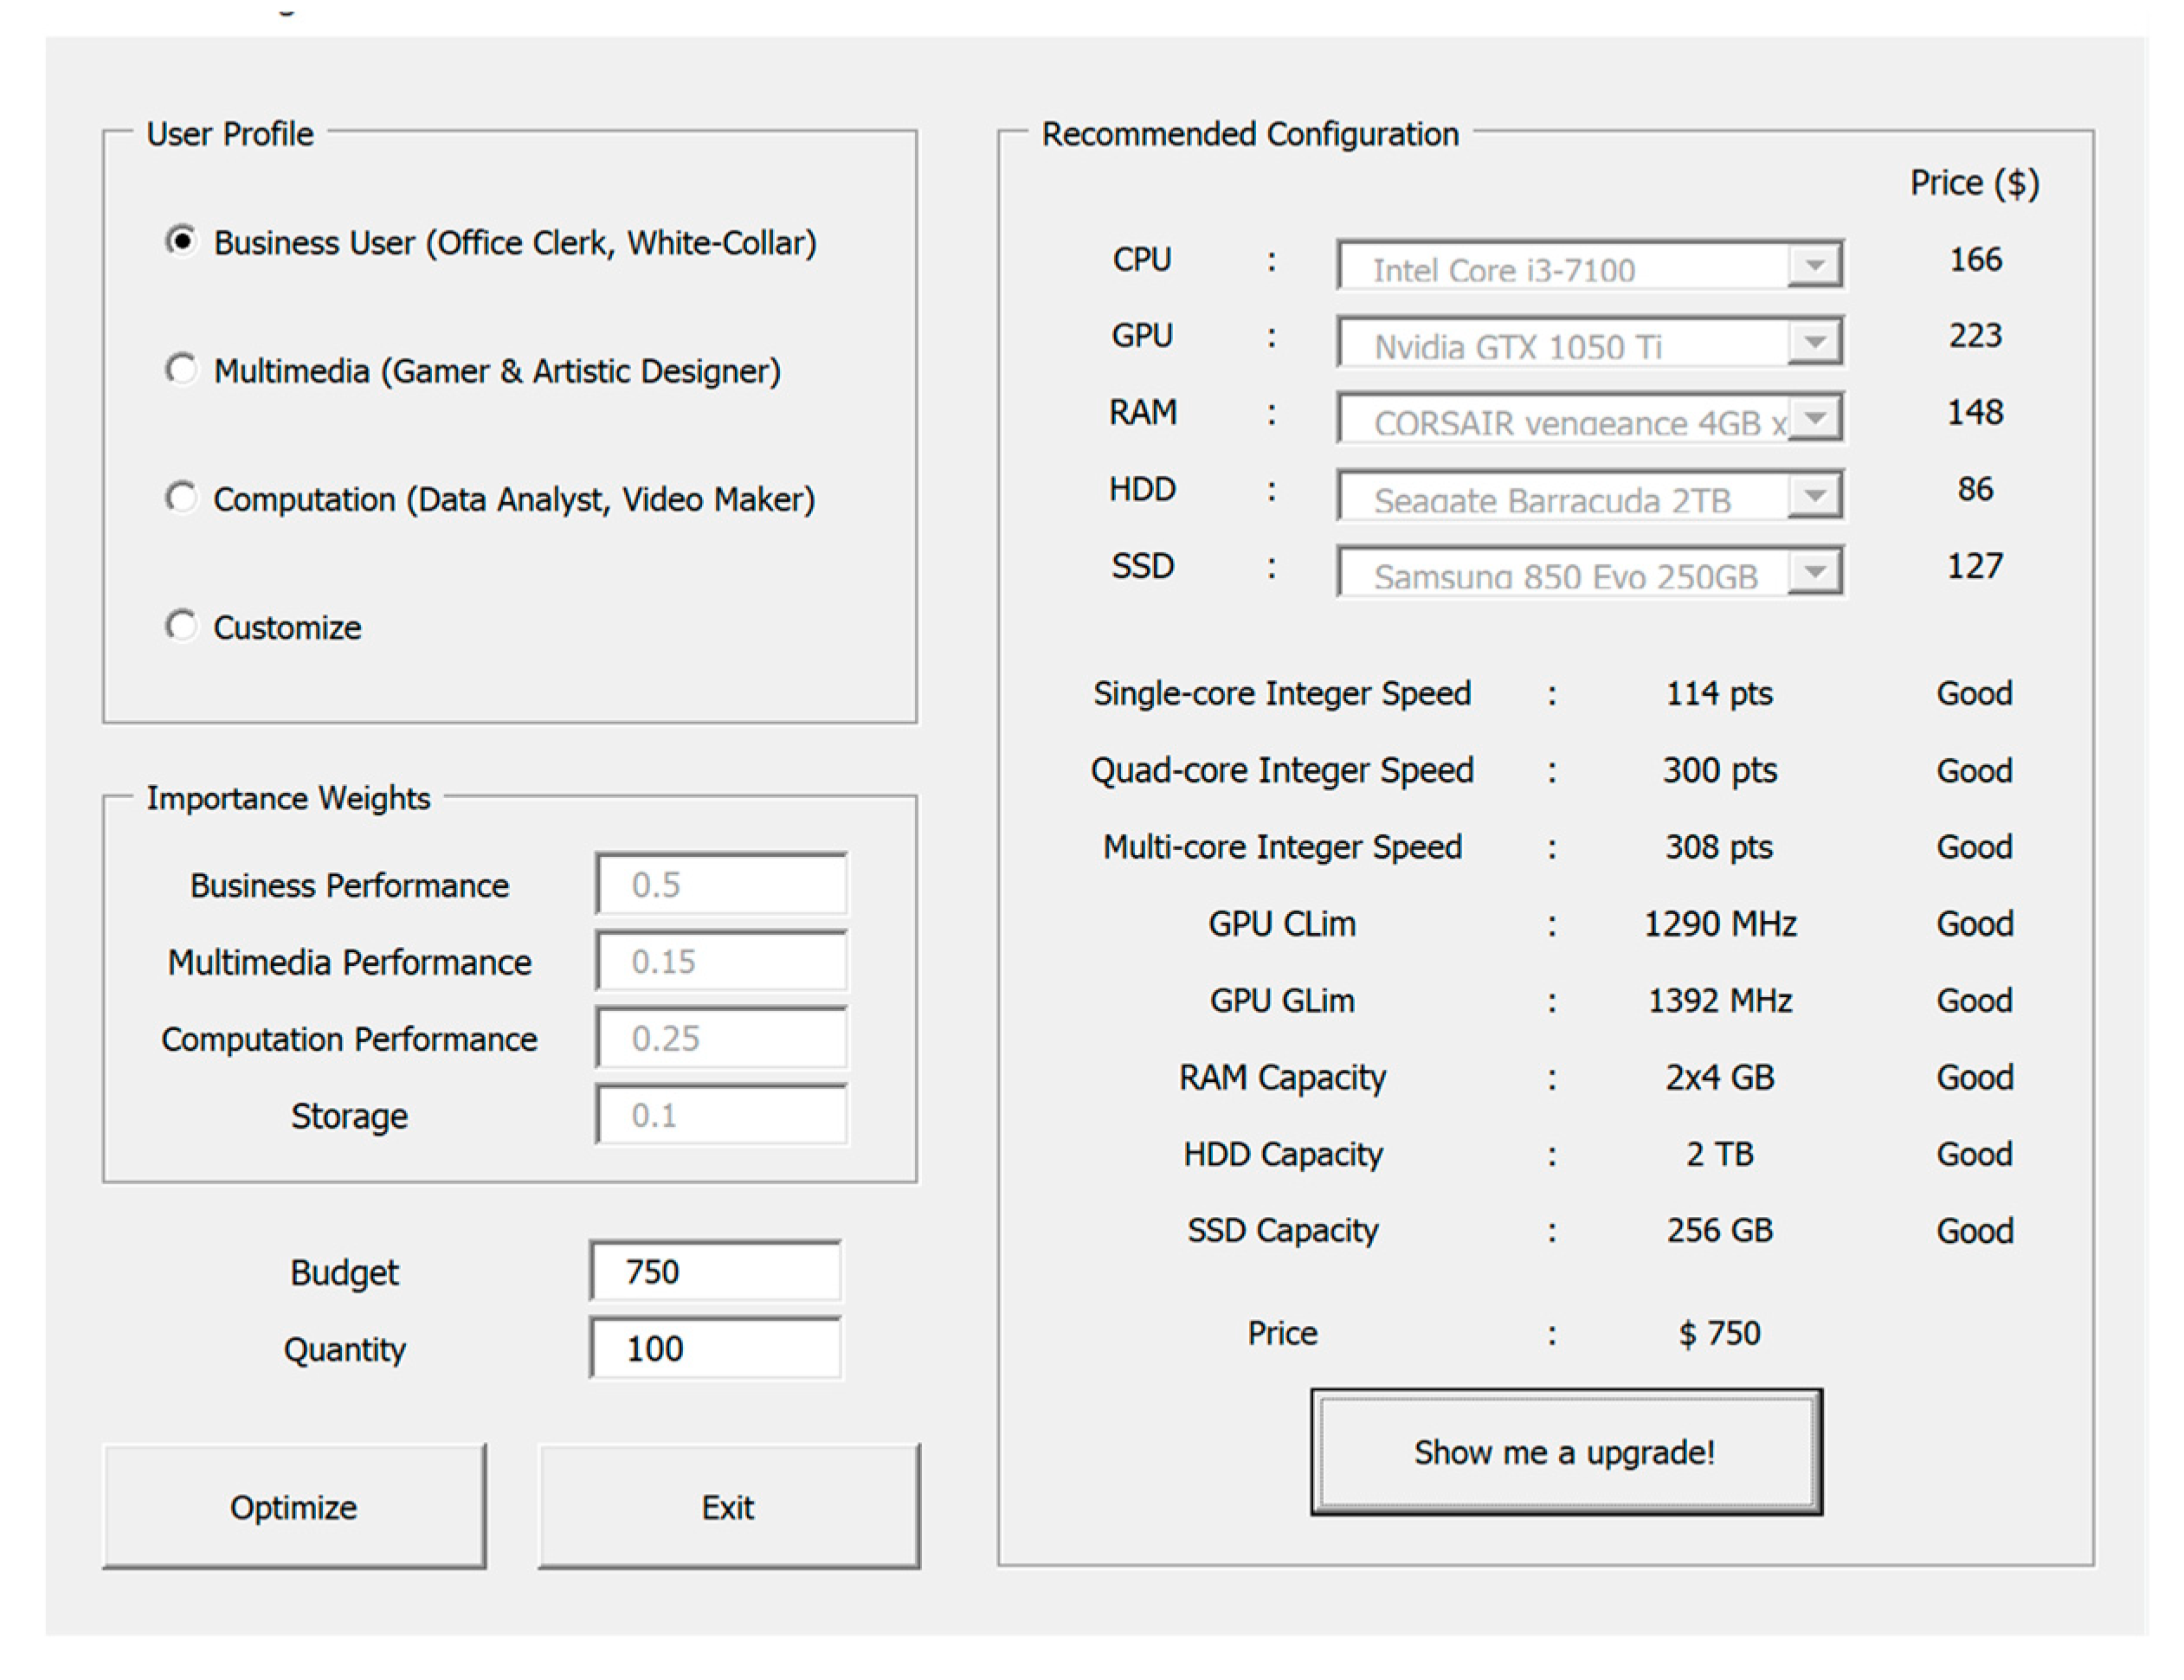This screenshot has height=1680, width=2184.
Task: Click the Optimize button
Action: [294, 1506]
